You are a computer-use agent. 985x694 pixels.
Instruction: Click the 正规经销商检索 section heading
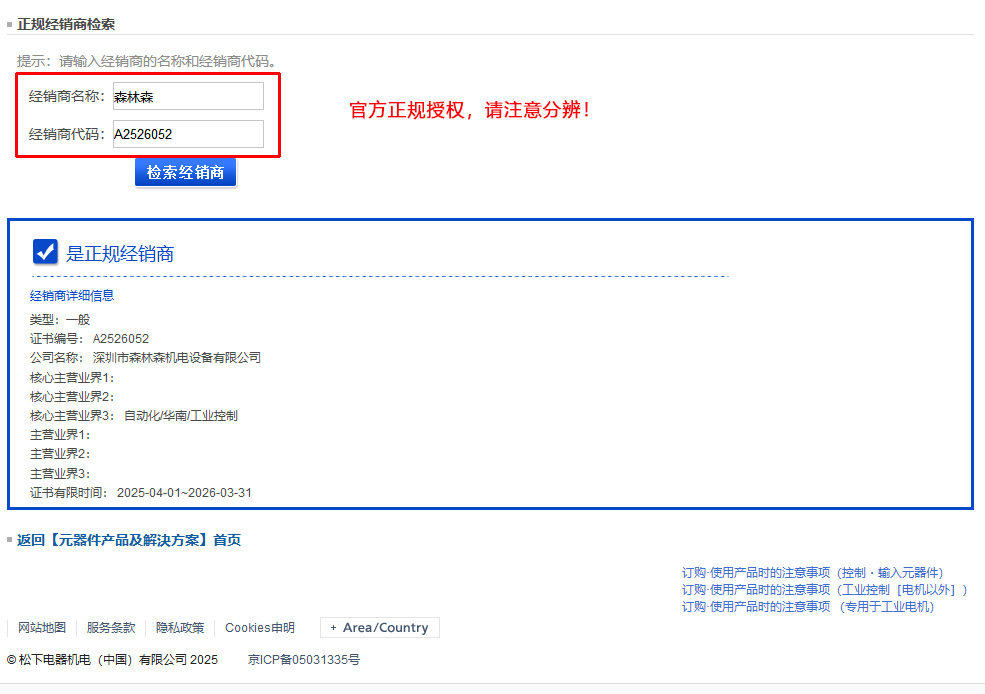tap(66, 24)
